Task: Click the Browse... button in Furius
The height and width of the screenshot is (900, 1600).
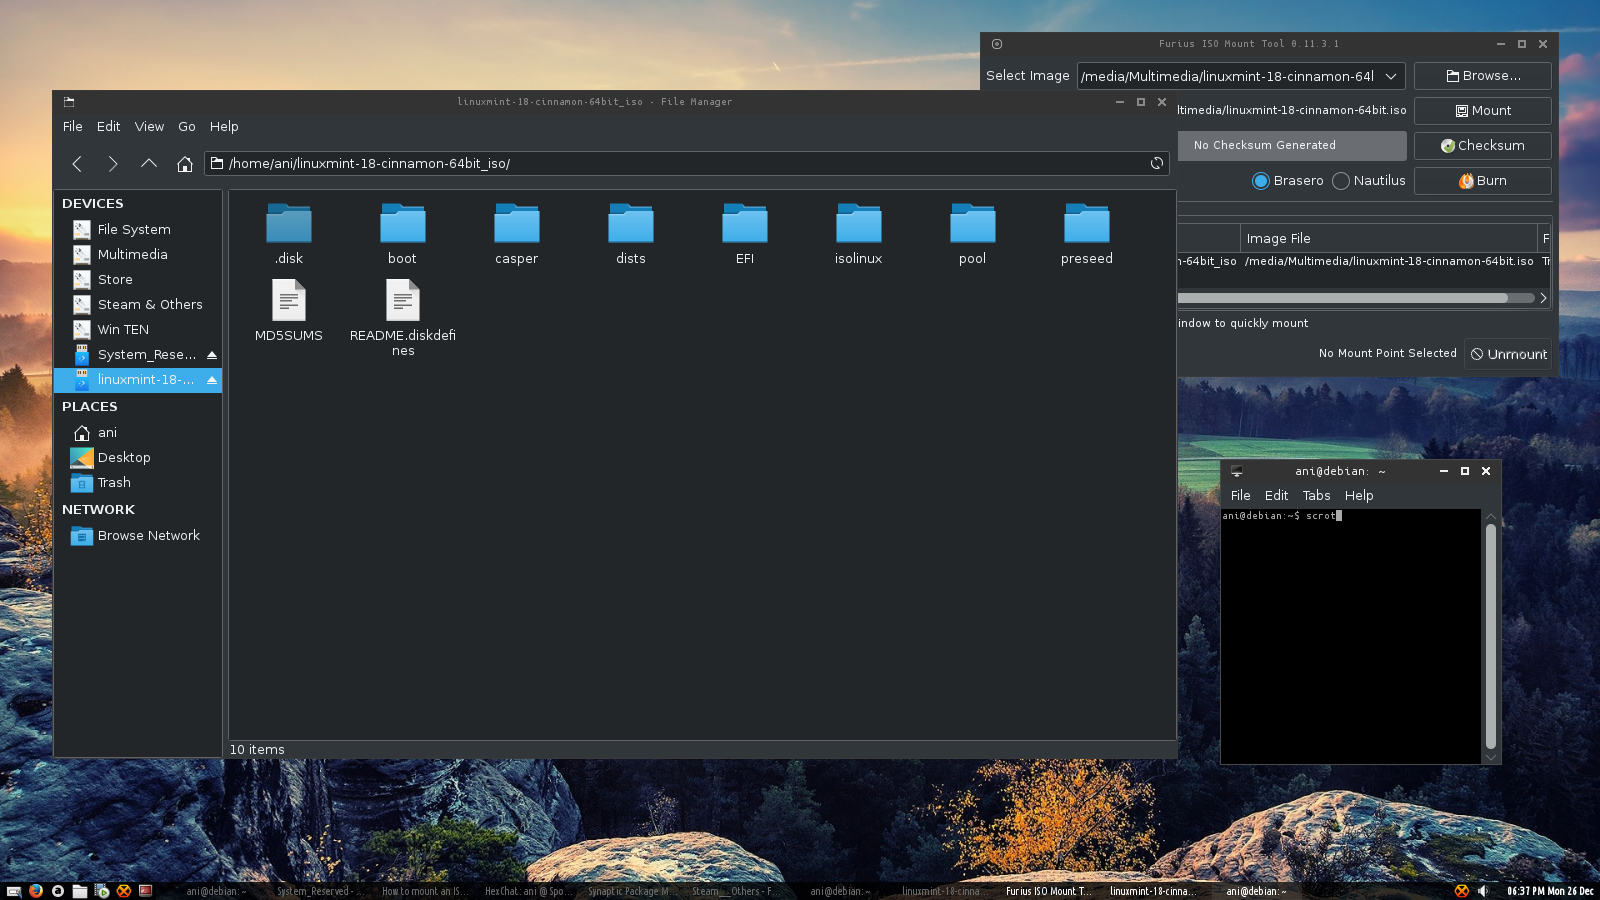Action: coord(1483,76)
